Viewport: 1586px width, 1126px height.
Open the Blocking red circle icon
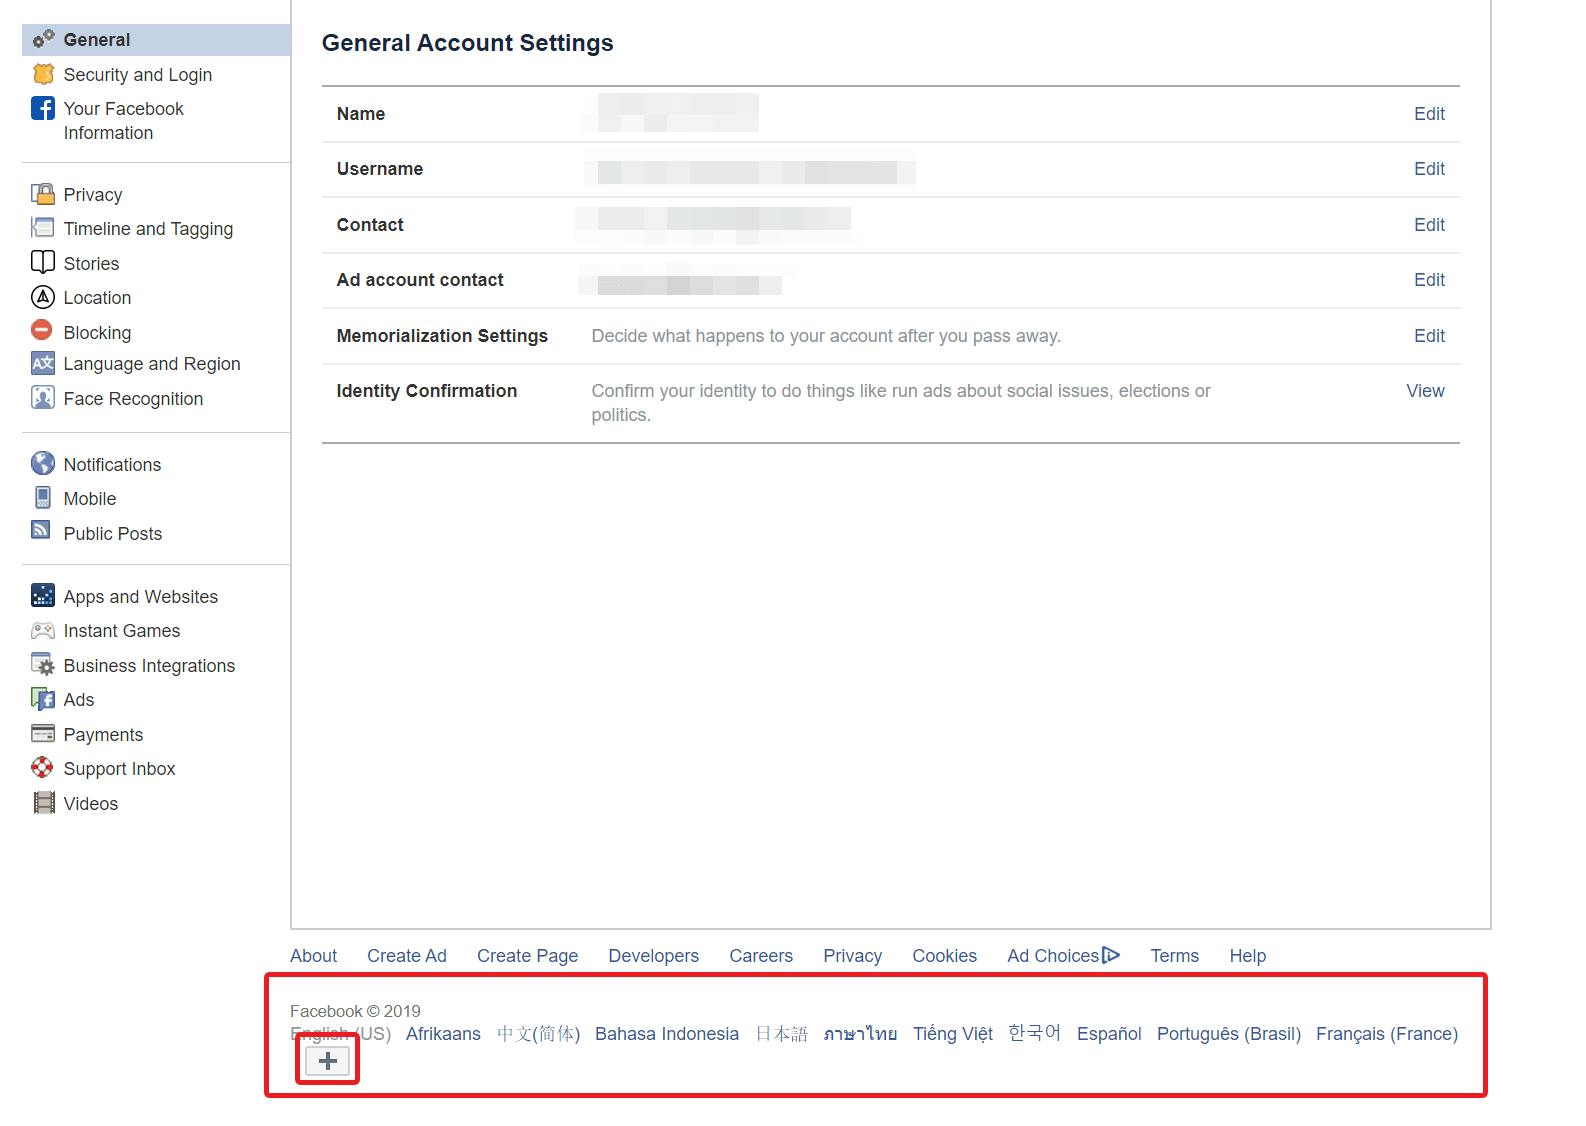pyautogui.click(x=42, y=330)
